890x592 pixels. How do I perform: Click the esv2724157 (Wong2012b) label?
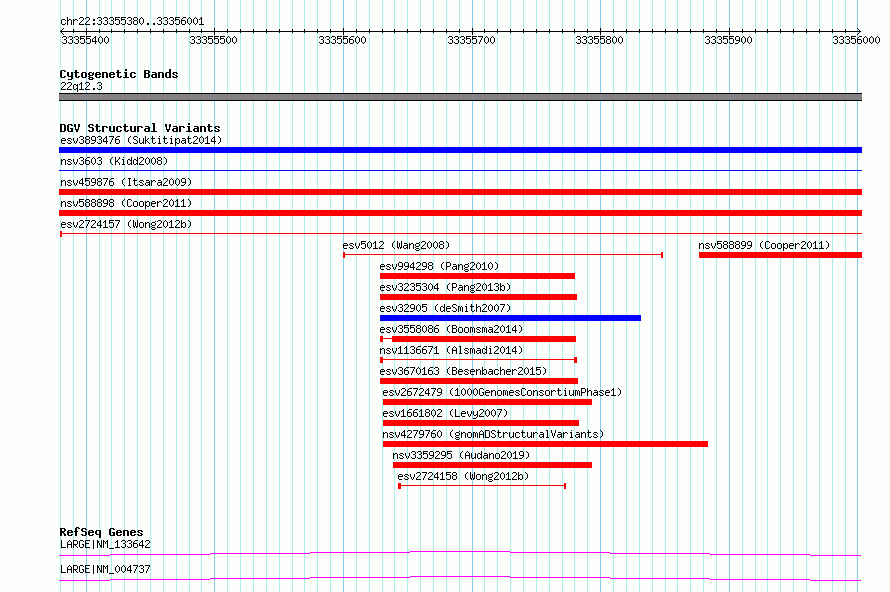pos(126,224)
